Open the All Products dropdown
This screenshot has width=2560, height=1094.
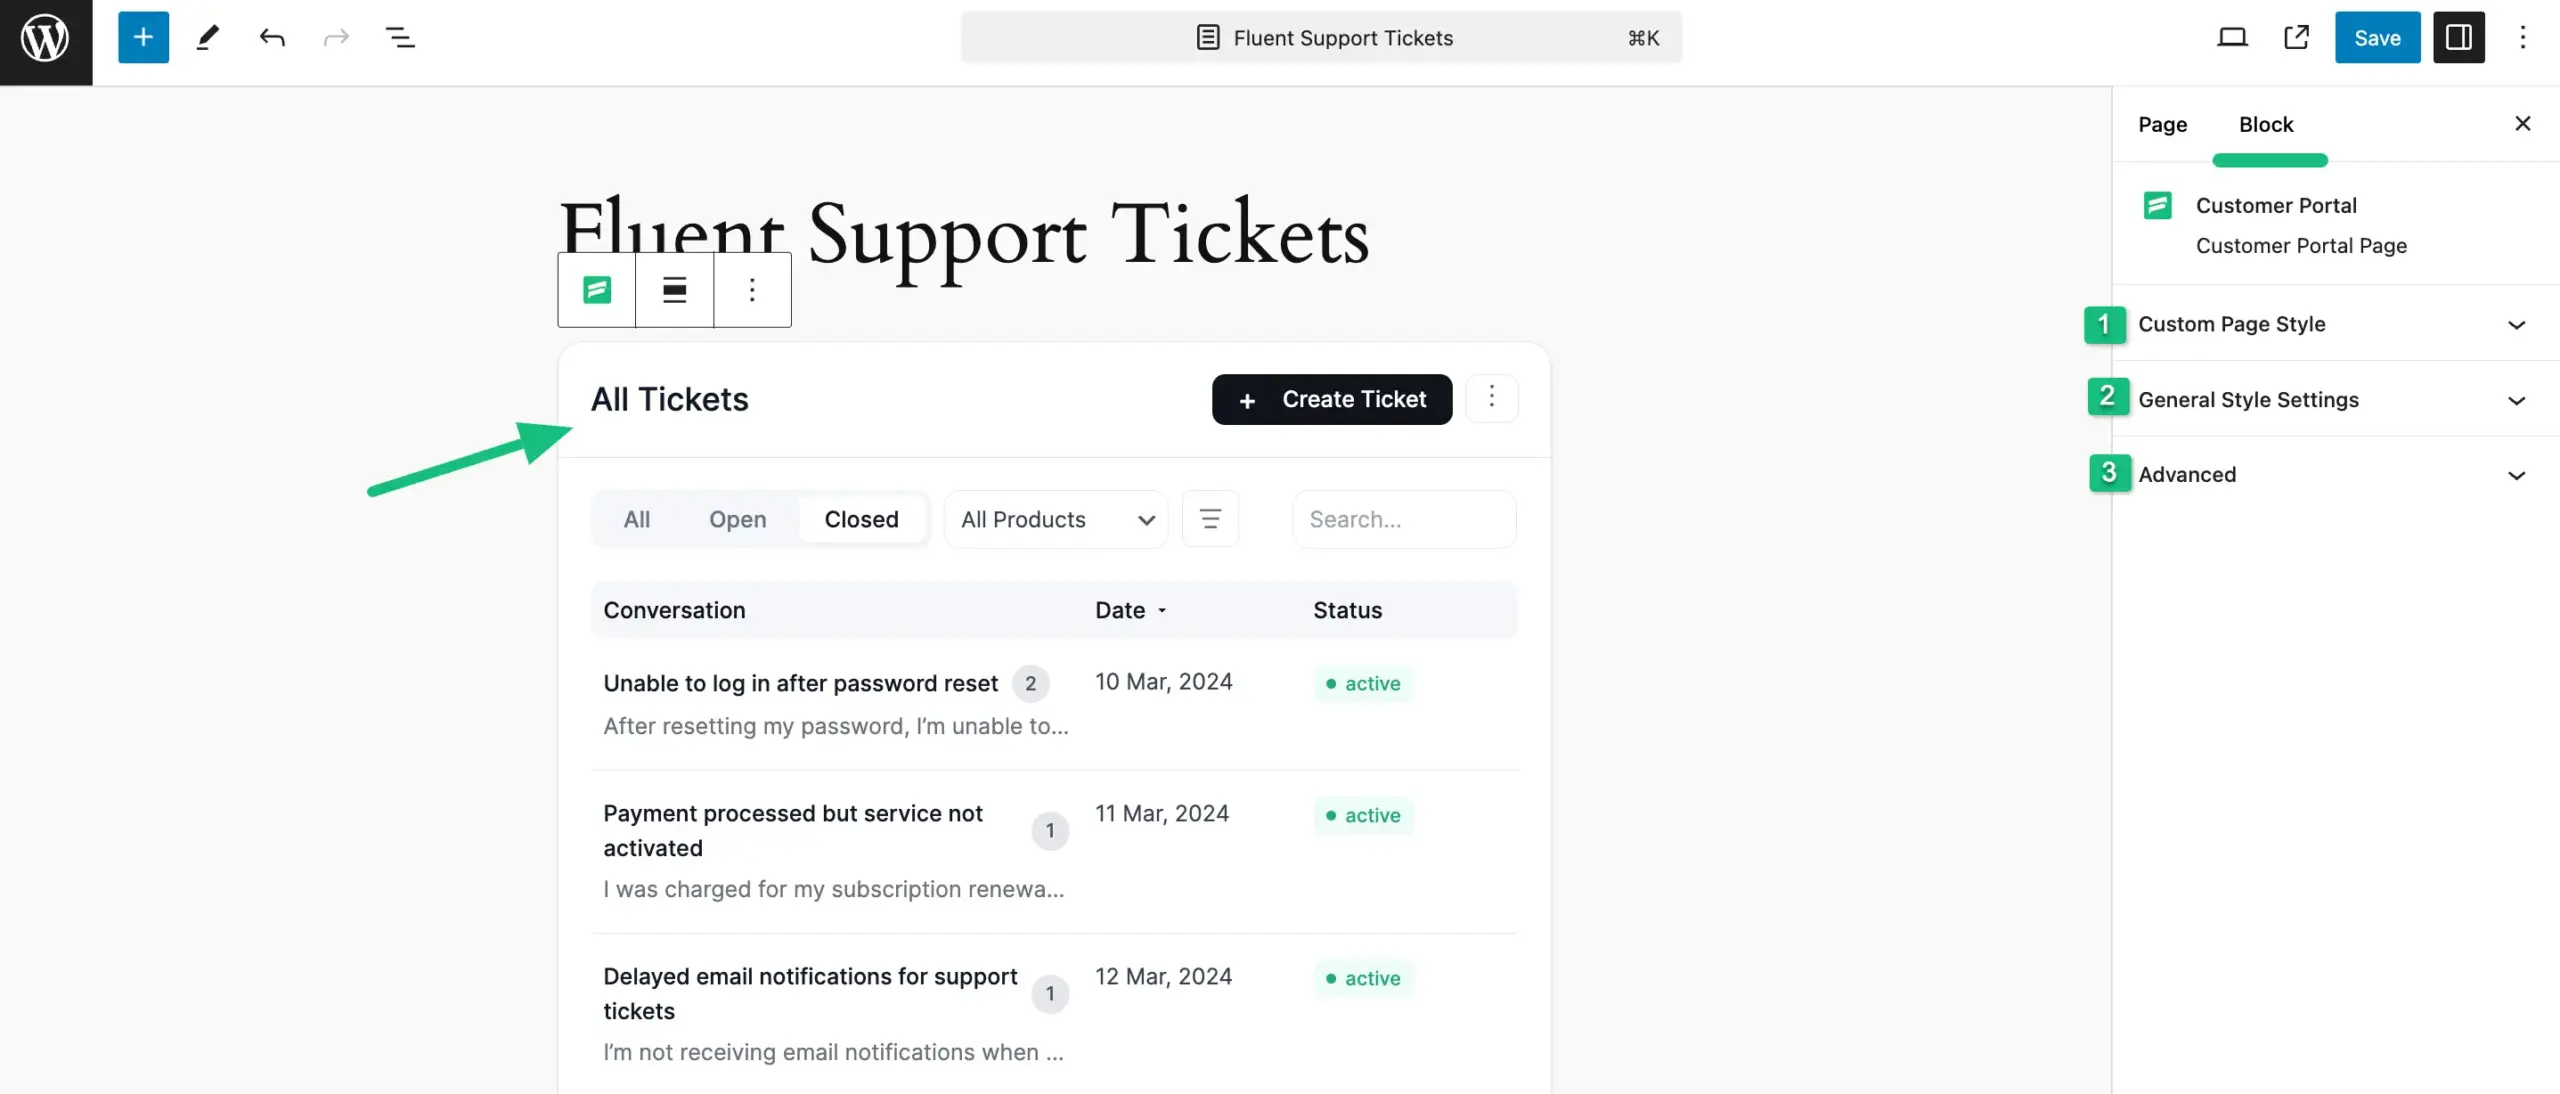1056,520
